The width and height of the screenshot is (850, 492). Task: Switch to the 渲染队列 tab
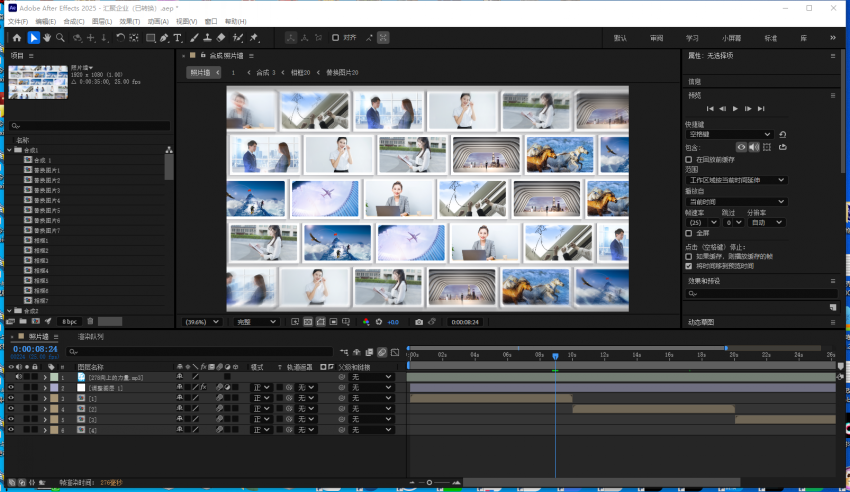(x=91, y=337)
